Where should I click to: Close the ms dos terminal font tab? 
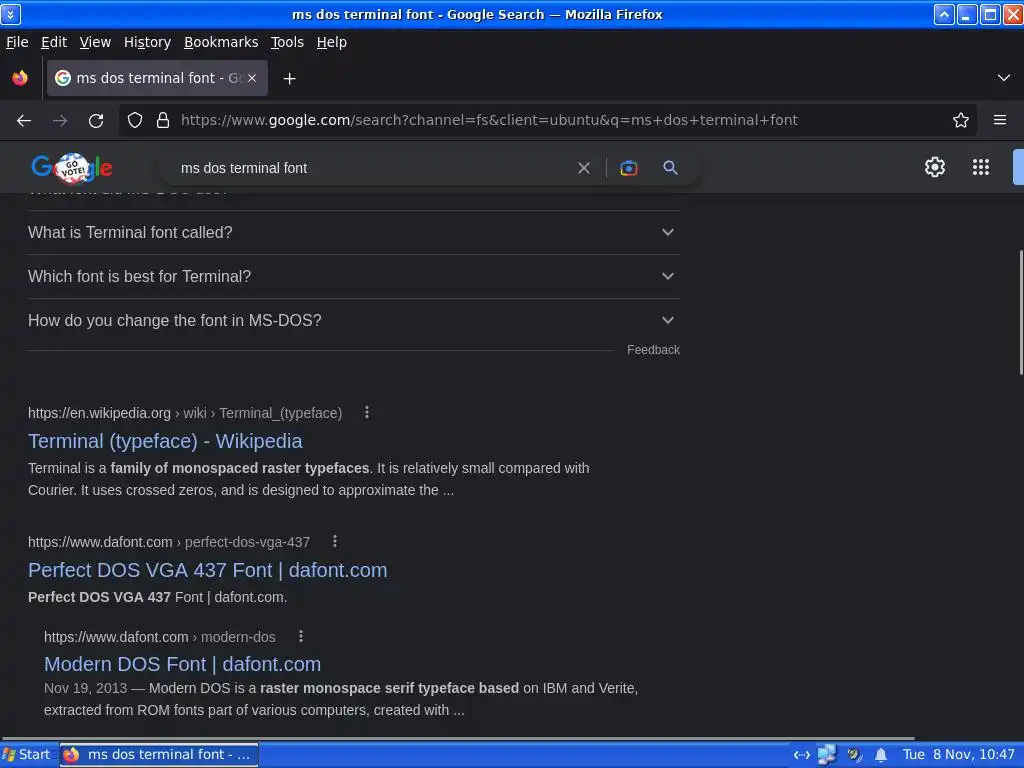pyautogui.click(x=252, y=78)
